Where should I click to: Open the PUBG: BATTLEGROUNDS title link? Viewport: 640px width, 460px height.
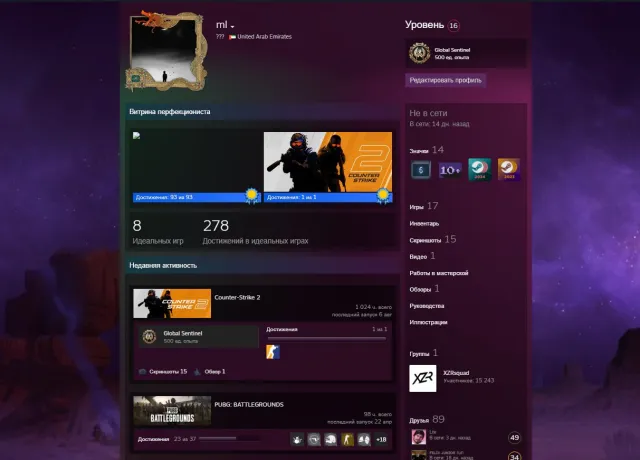249,404
